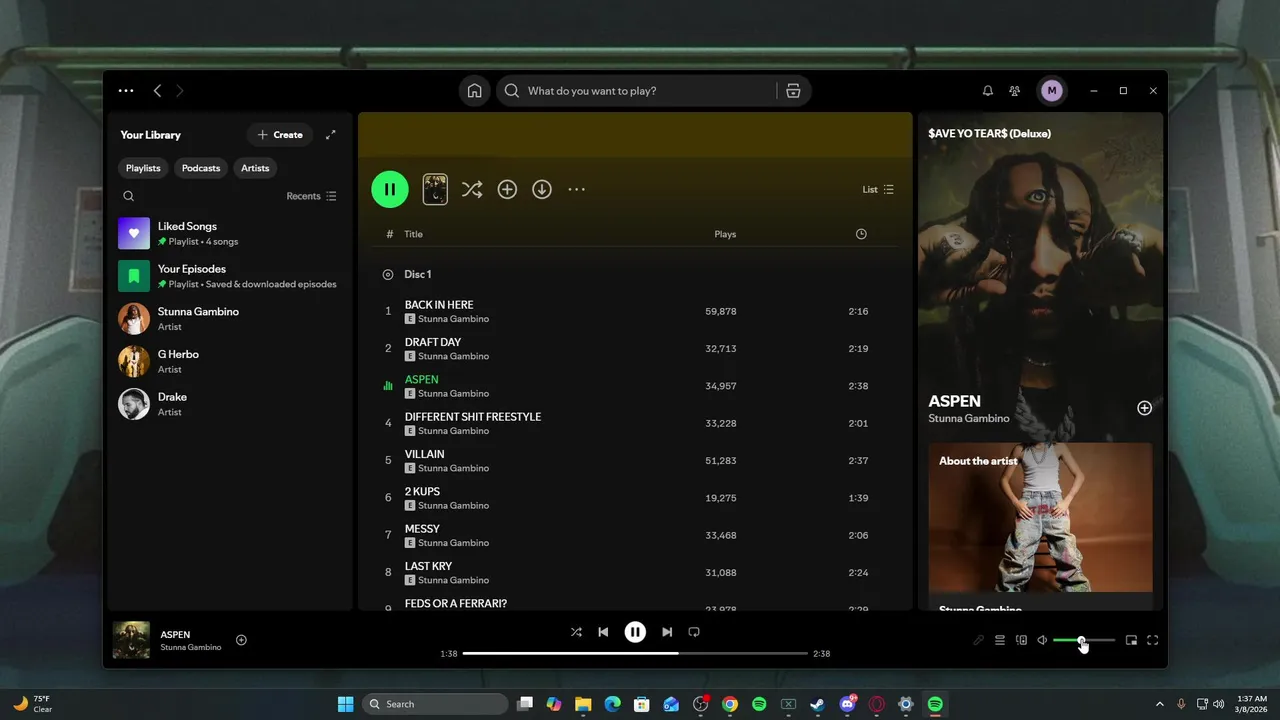1280x720 pixels.
Task: Search within Your Library
Action: [x=128, y=196]
